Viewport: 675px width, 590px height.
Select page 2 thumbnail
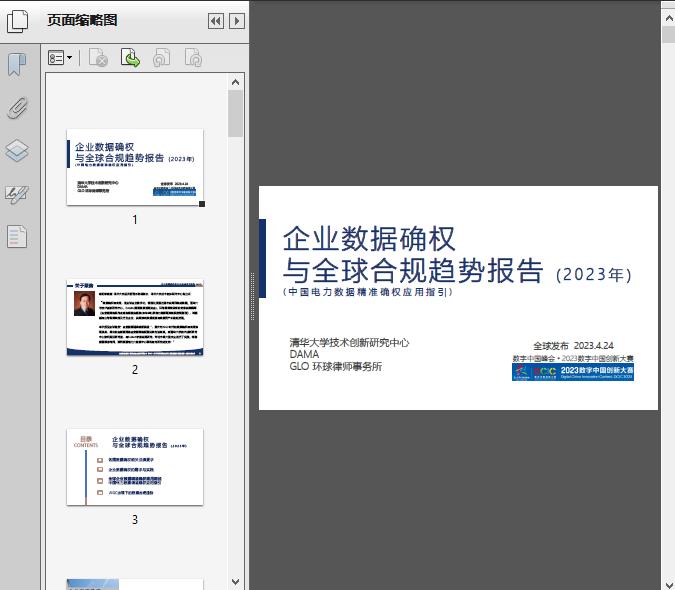135,318
